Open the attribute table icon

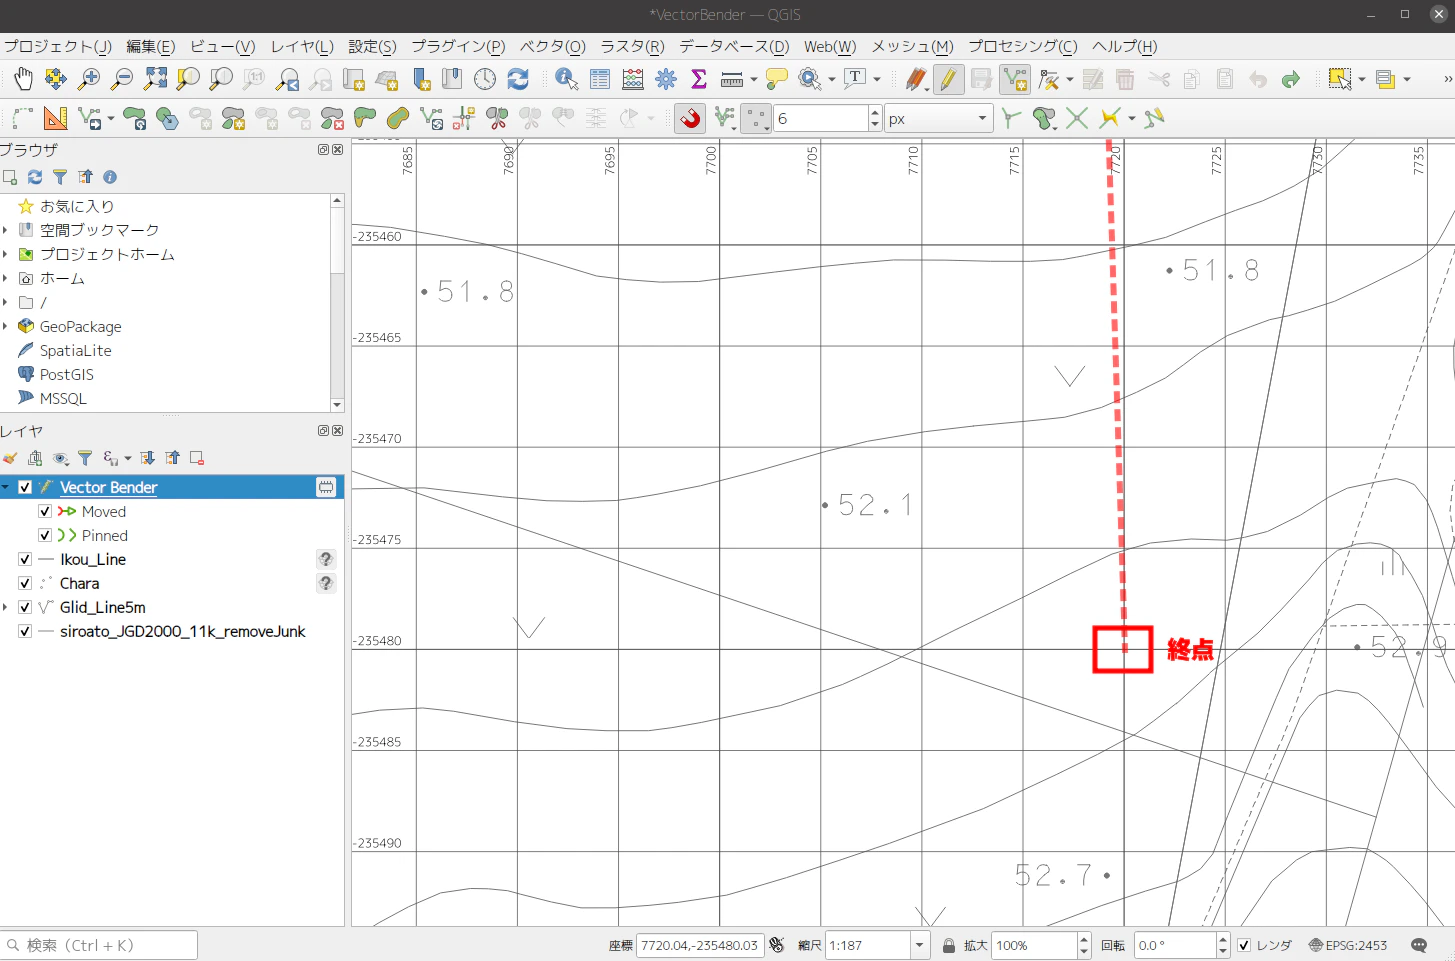pos(600,79)
